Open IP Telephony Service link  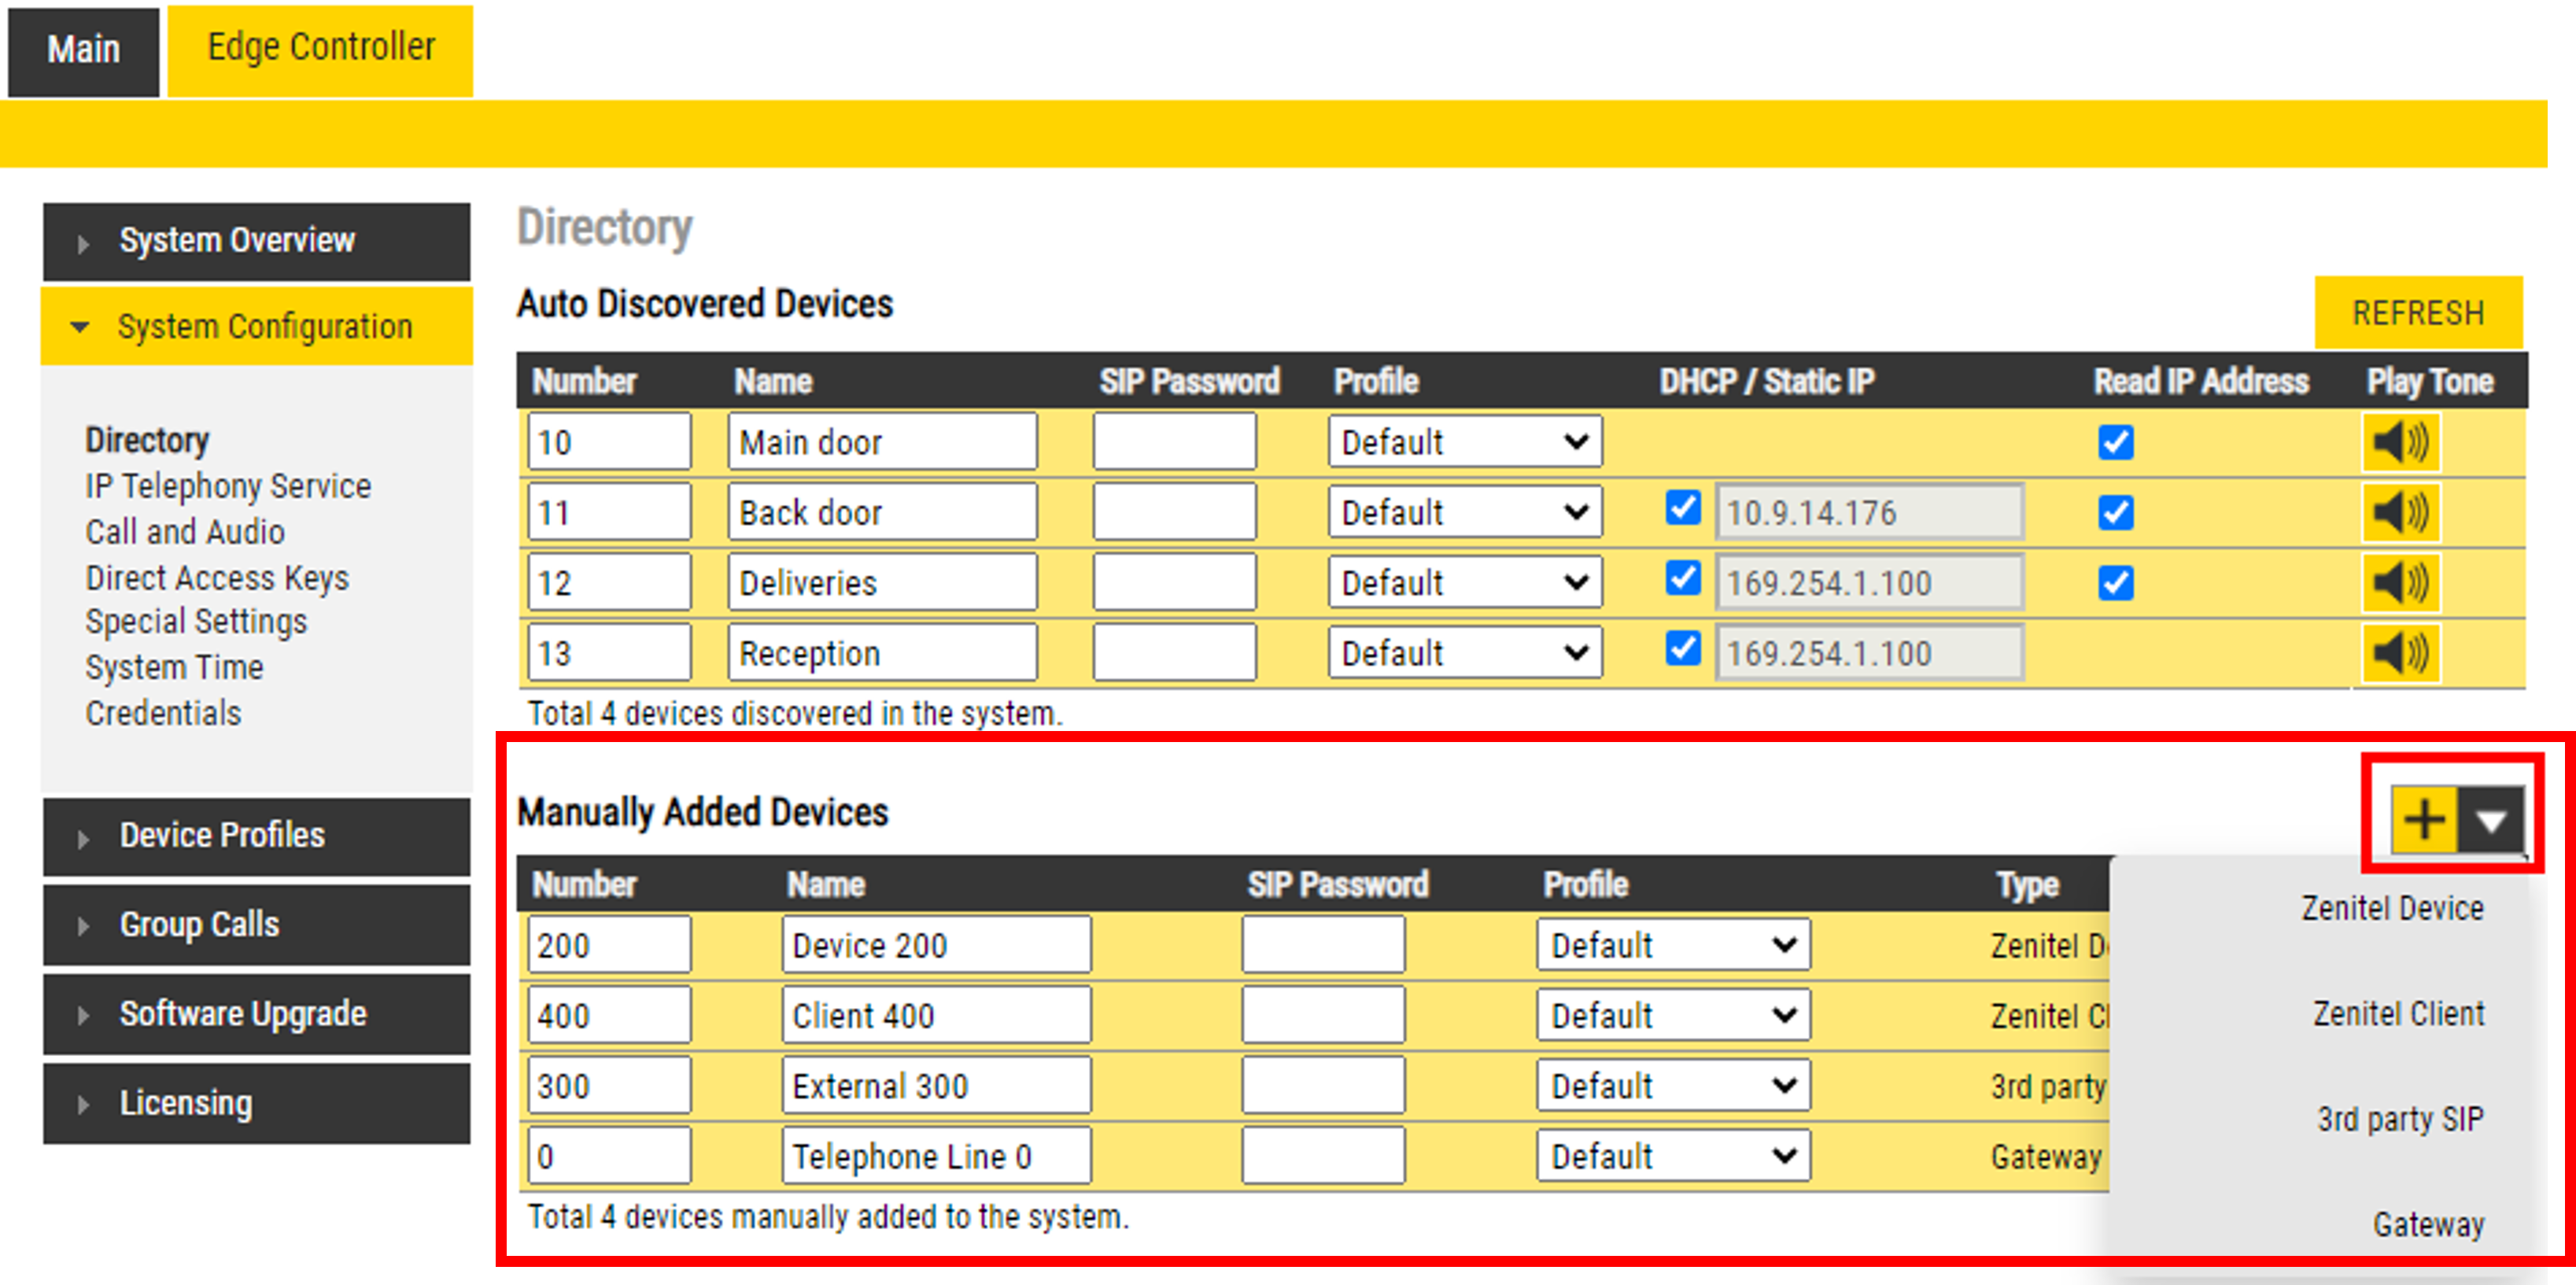pyautogui.click(x=228, y=486)
